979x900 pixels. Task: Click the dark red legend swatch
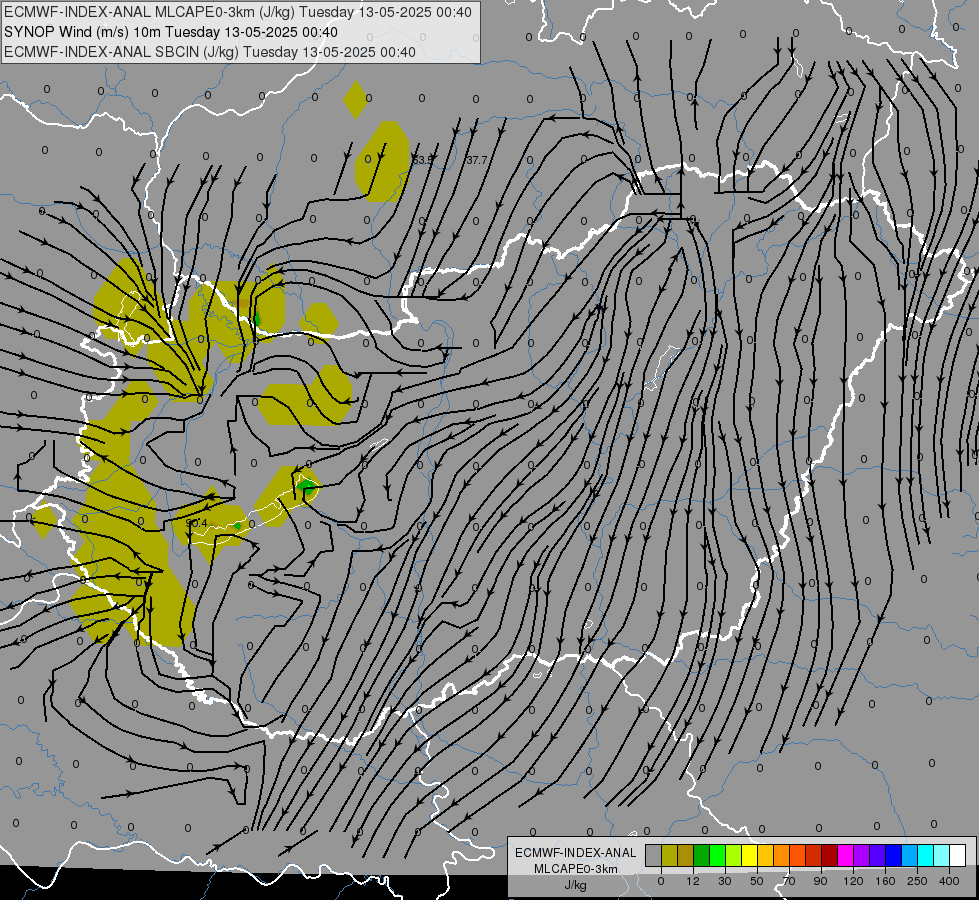coord(830,855)
